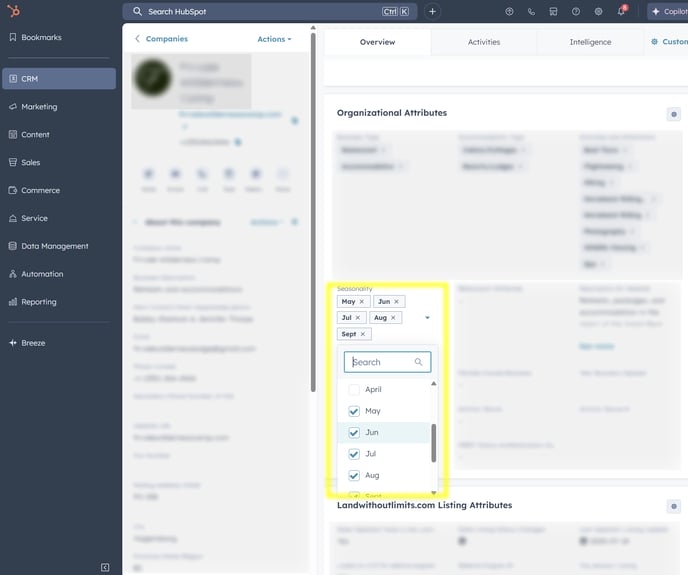
Task: Open the marketplace icon in the top bar
Action: tap(553, 12)
